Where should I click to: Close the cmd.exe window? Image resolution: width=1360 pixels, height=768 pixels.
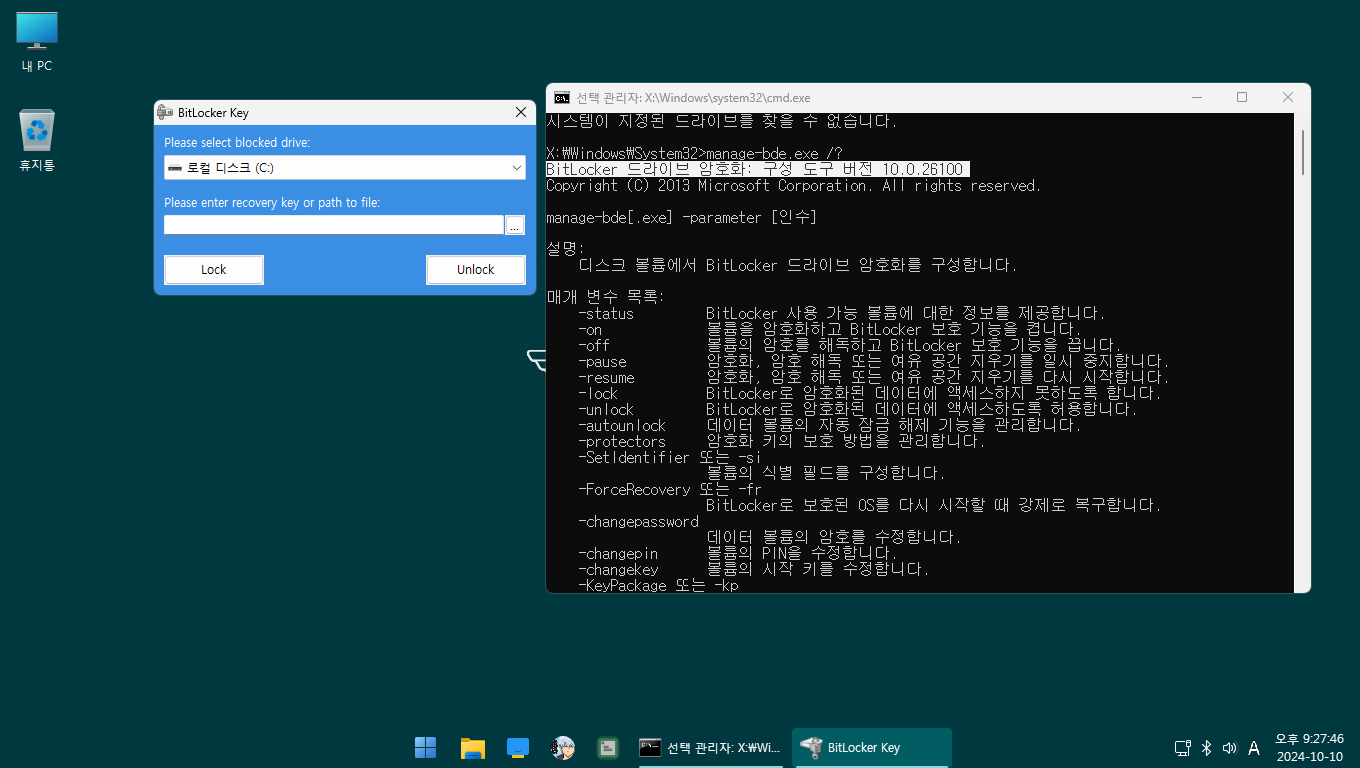click(1288, 97)
